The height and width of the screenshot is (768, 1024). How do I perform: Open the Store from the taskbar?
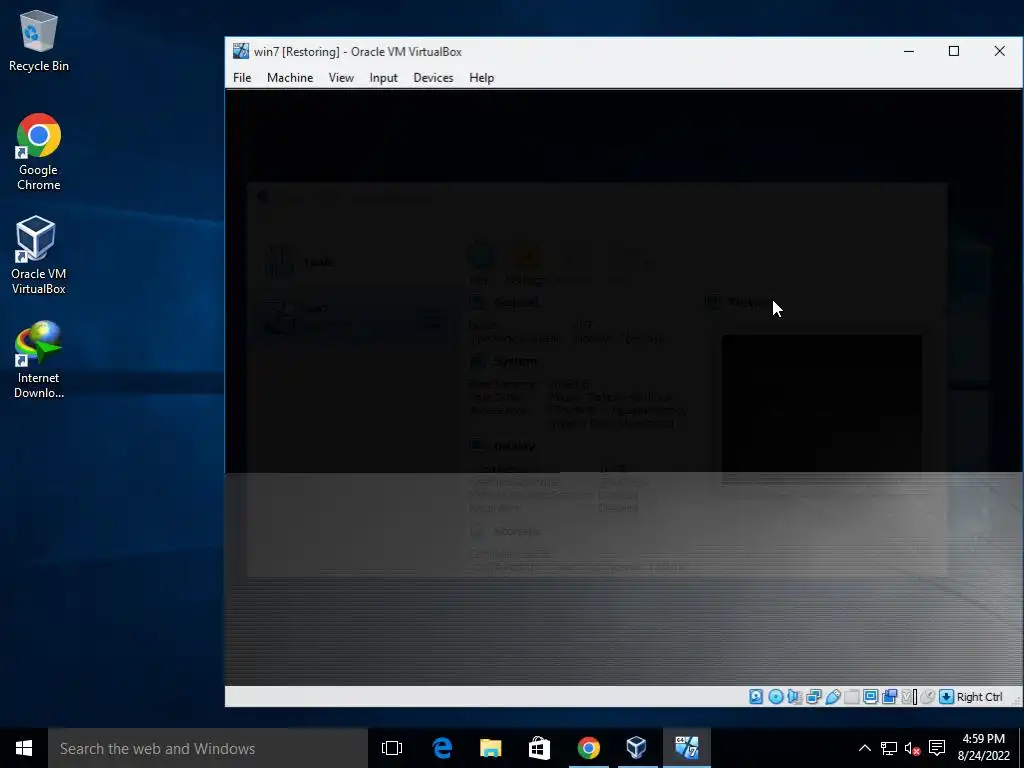tap(539, 748)
